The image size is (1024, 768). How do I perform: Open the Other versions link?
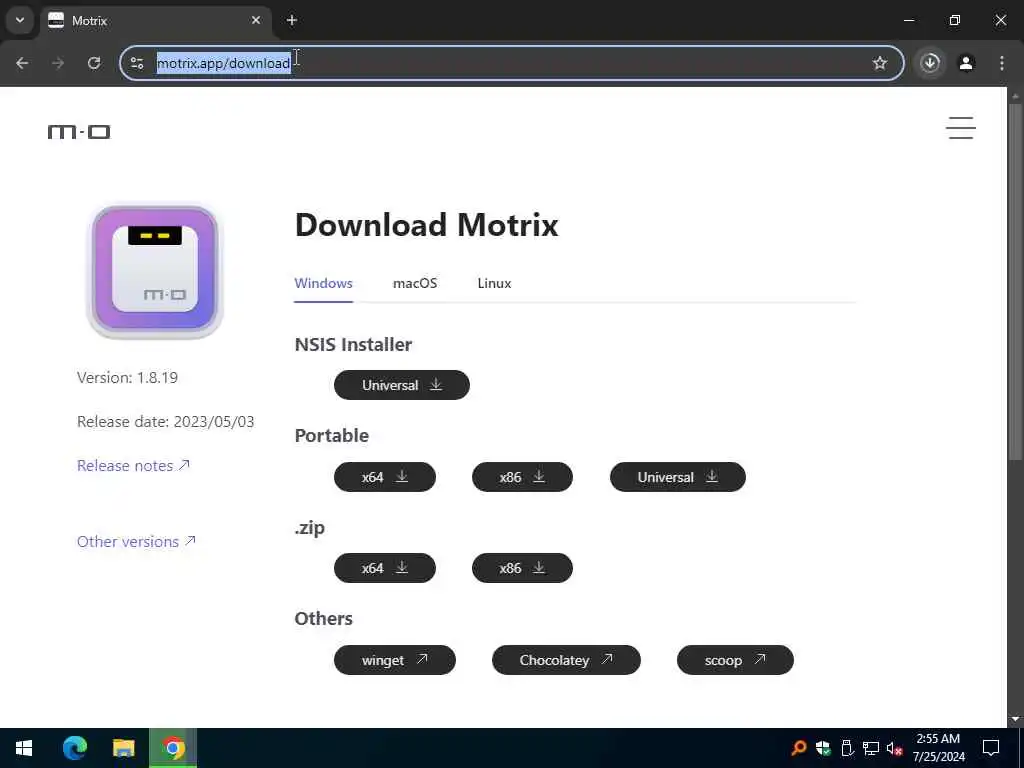[x=136, y=541]
